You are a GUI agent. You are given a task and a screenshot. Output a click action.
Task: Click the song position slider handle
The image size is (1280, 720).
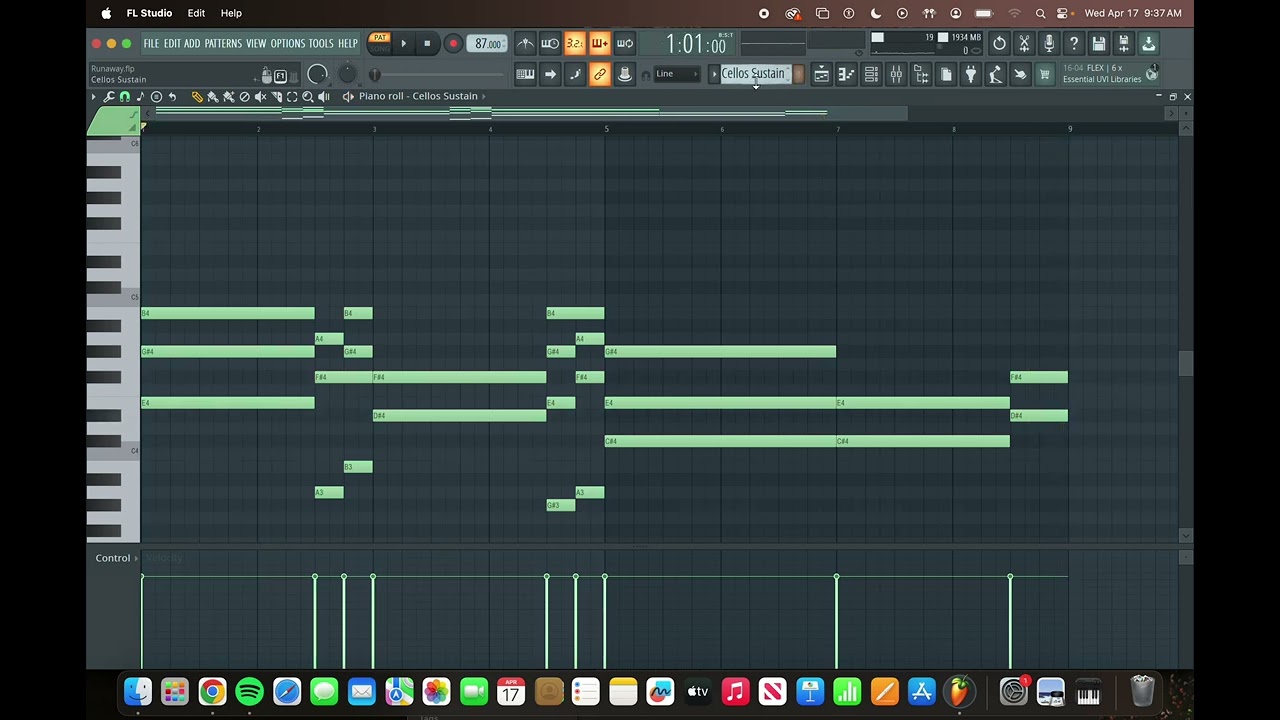point(375,74)
